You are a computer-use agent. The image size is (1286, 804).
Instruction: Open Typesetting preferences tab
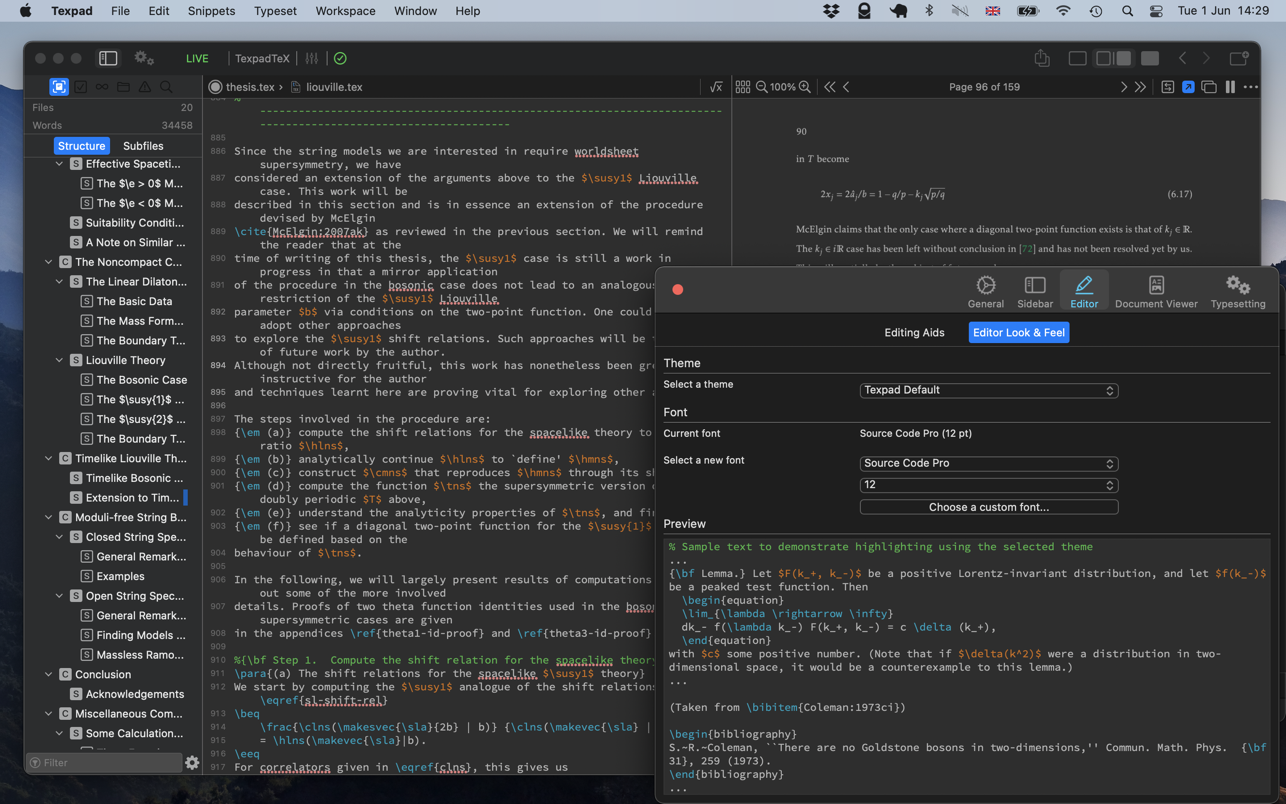point(1238,292)
